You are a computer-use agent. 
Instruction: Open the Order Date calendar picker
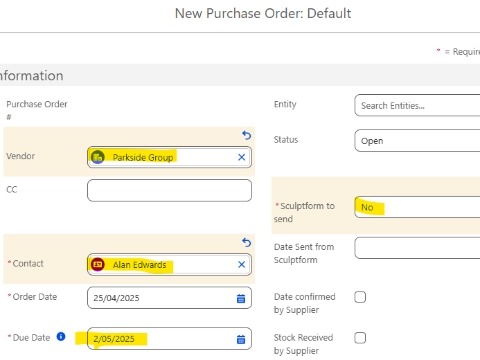tap(241, 298)
